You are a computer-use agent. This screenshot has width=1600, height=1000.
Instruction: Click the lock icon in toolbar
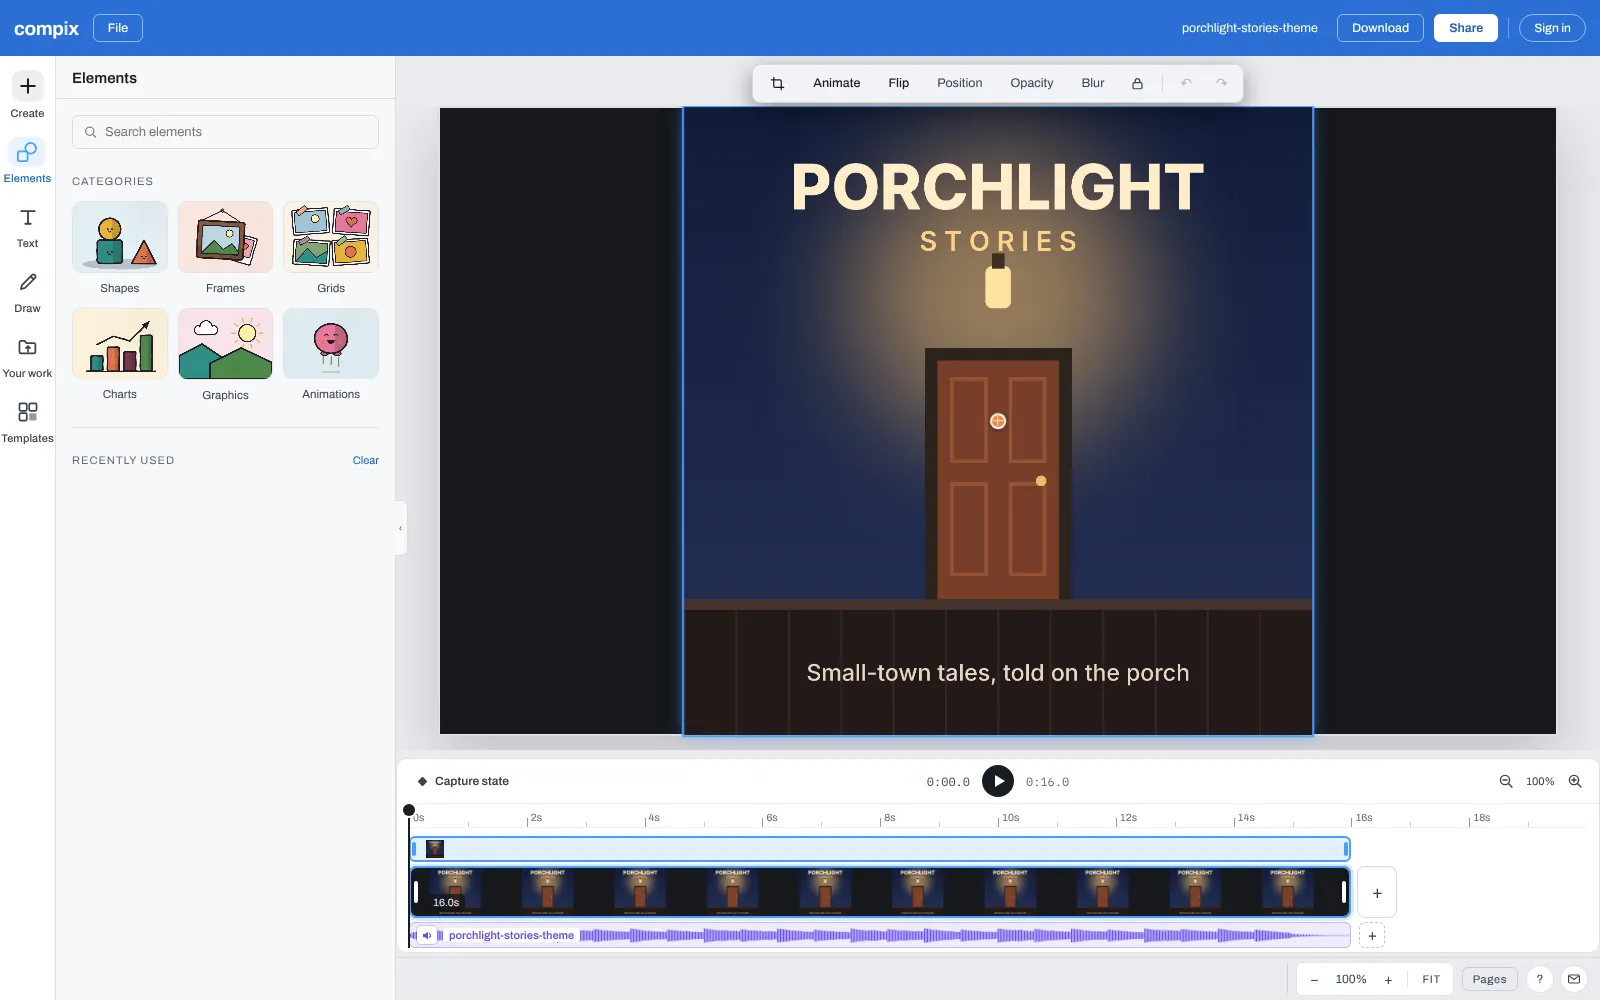pyautogui.click(x=1137, y=83)
